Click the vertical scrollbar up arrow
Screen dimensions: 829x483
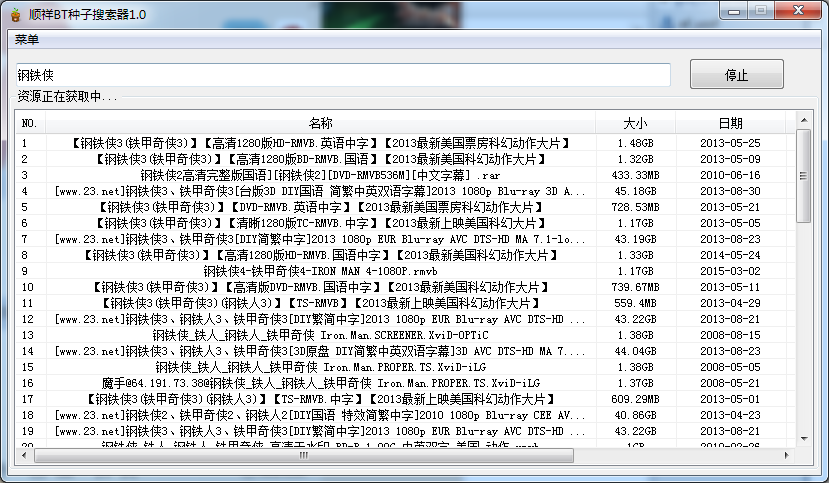pyautogui.click(x=804, y=120)
